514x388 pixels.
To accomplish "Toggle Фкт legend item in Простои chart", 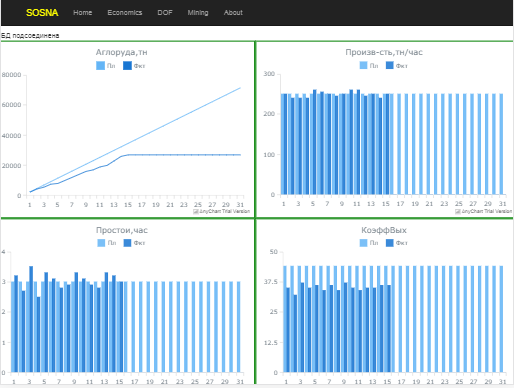I will coord(134,243).
